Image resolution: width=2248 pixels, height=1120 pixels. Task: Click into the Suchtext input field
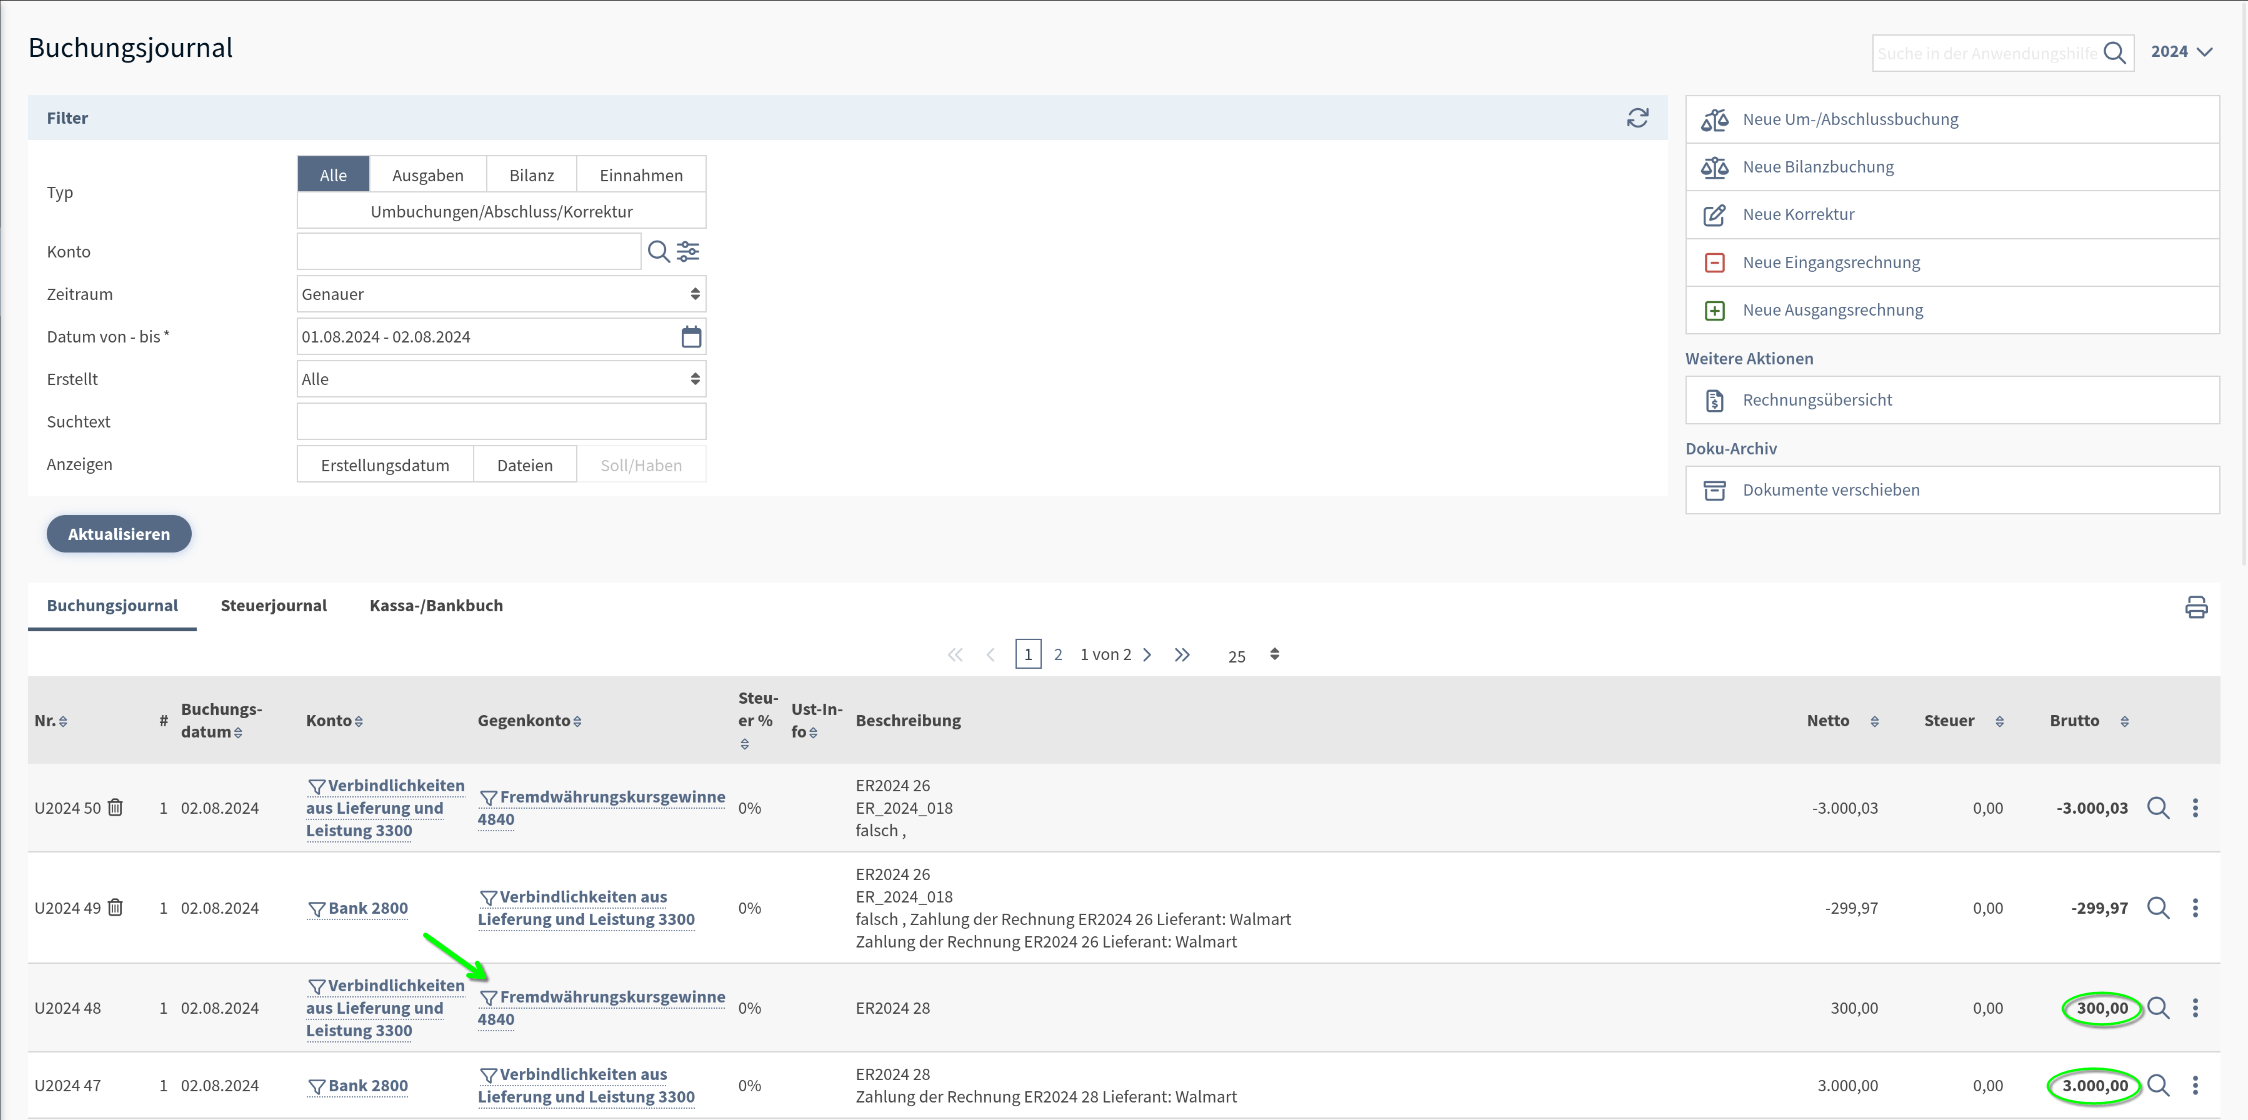point(501,422)
